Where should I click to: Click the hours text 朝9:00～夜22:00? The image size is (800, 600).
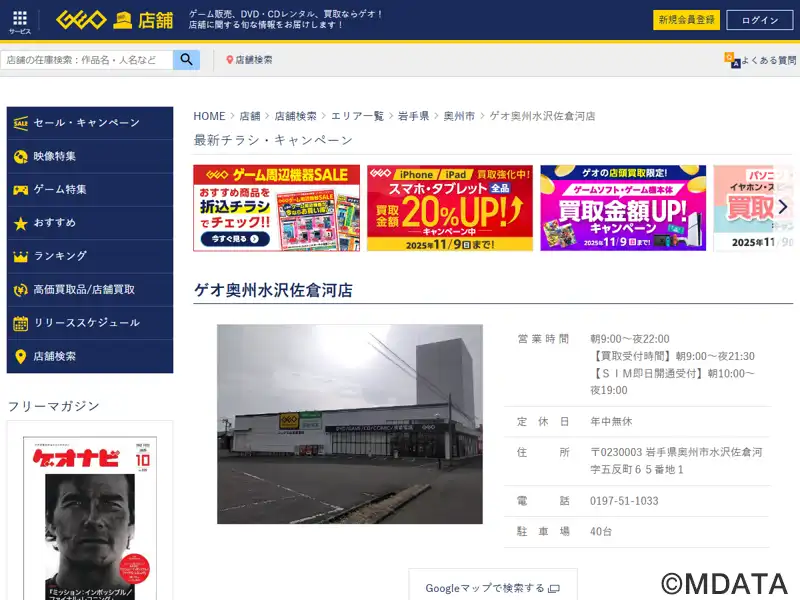(630, 339)
